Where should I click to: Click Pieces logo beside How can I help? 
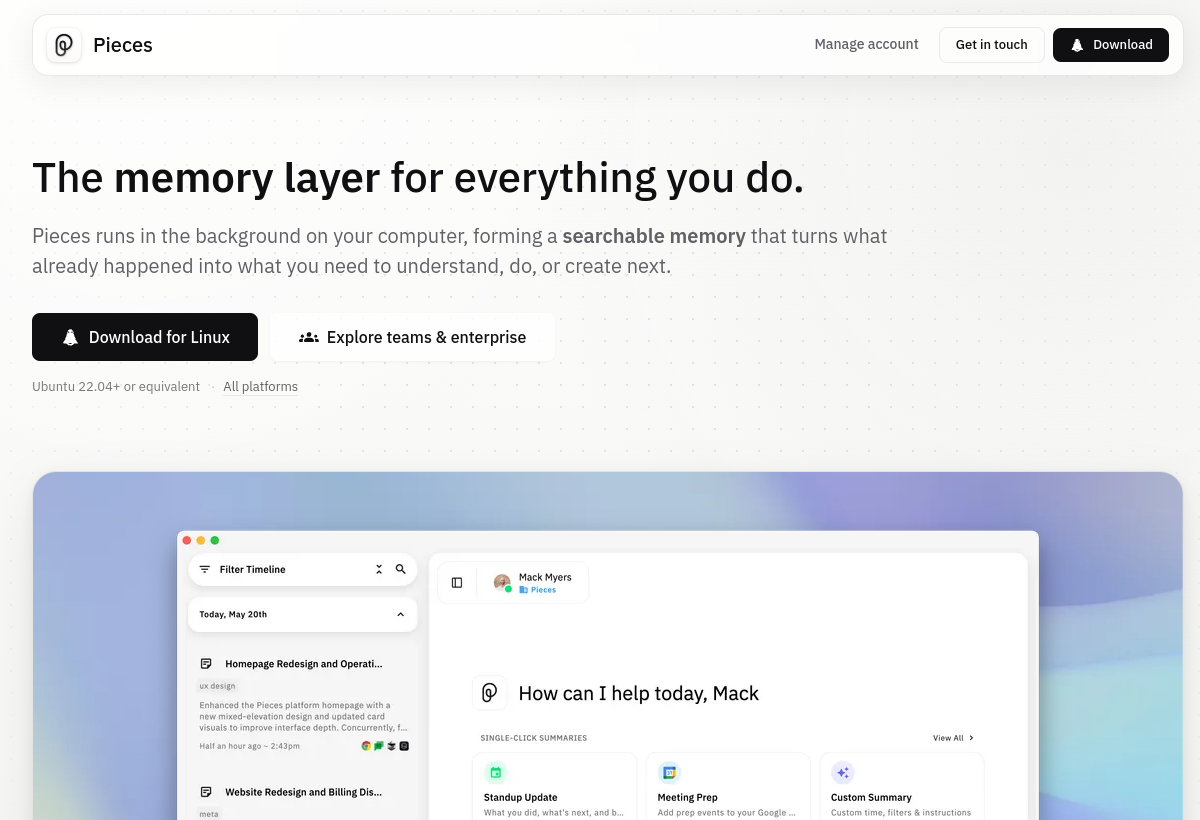point(489,693)
